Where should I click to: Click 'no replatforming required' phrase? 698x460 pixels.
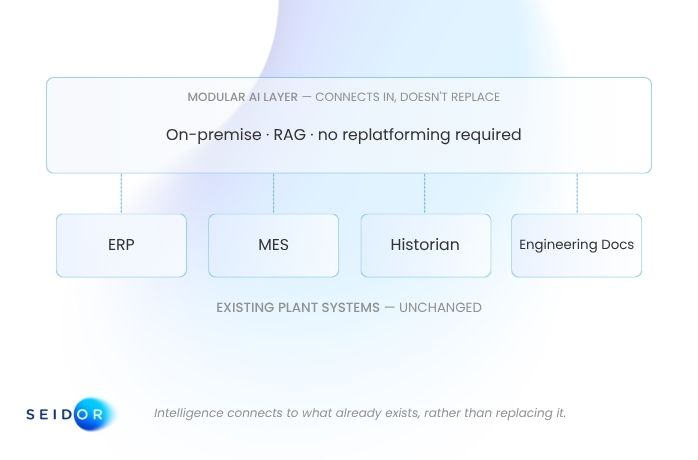(420, 134)
